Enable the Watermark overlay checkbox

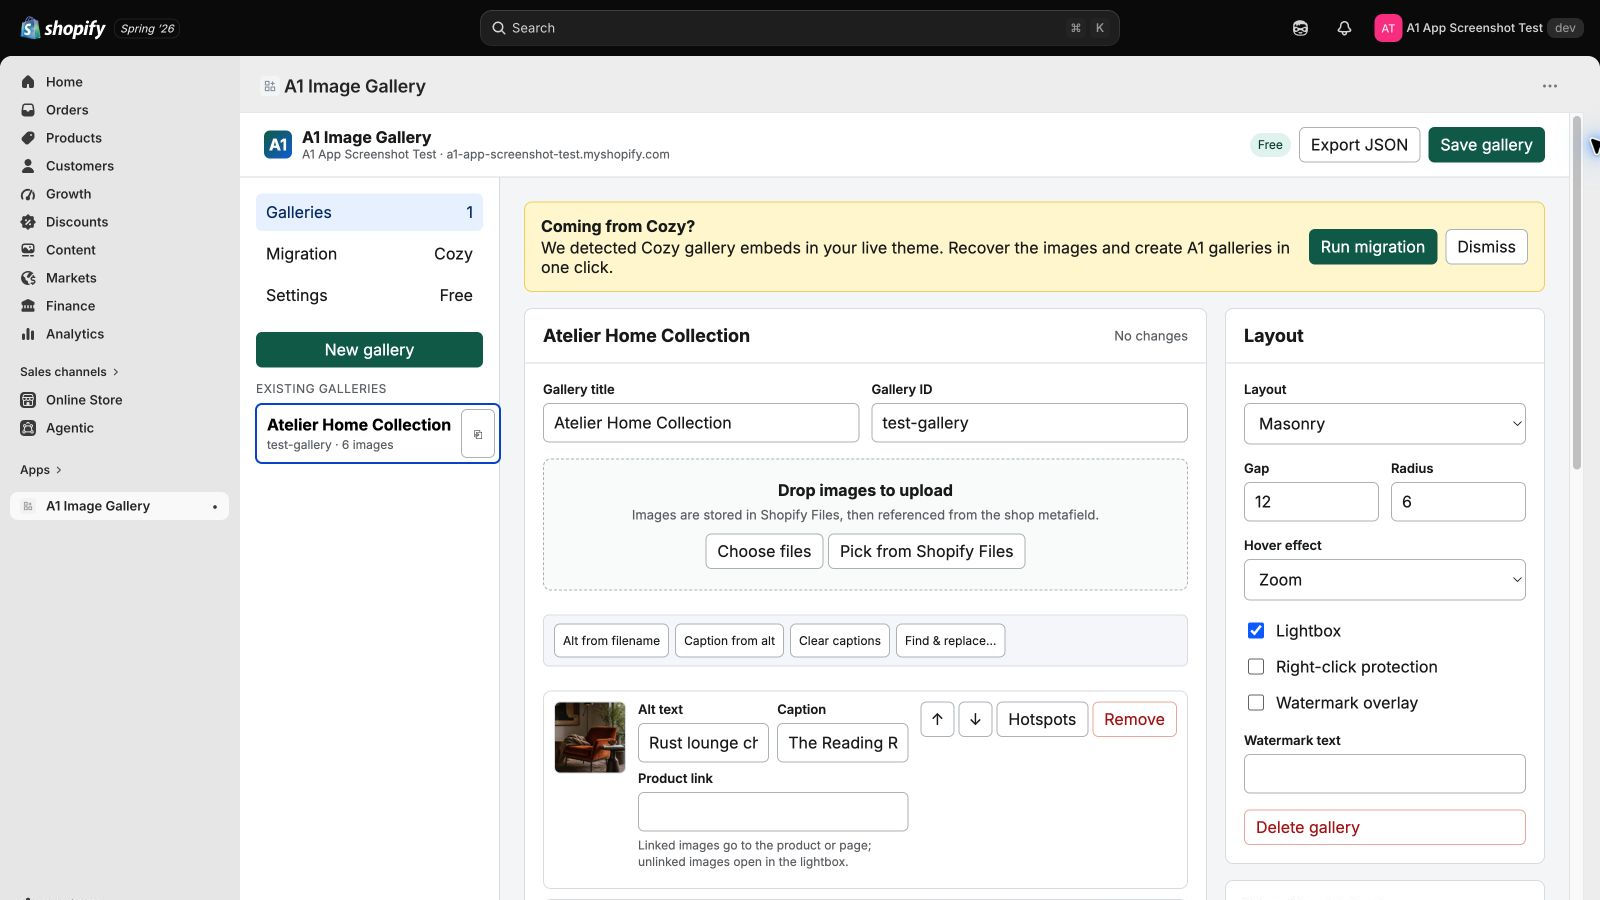(x=1256, y=703)
